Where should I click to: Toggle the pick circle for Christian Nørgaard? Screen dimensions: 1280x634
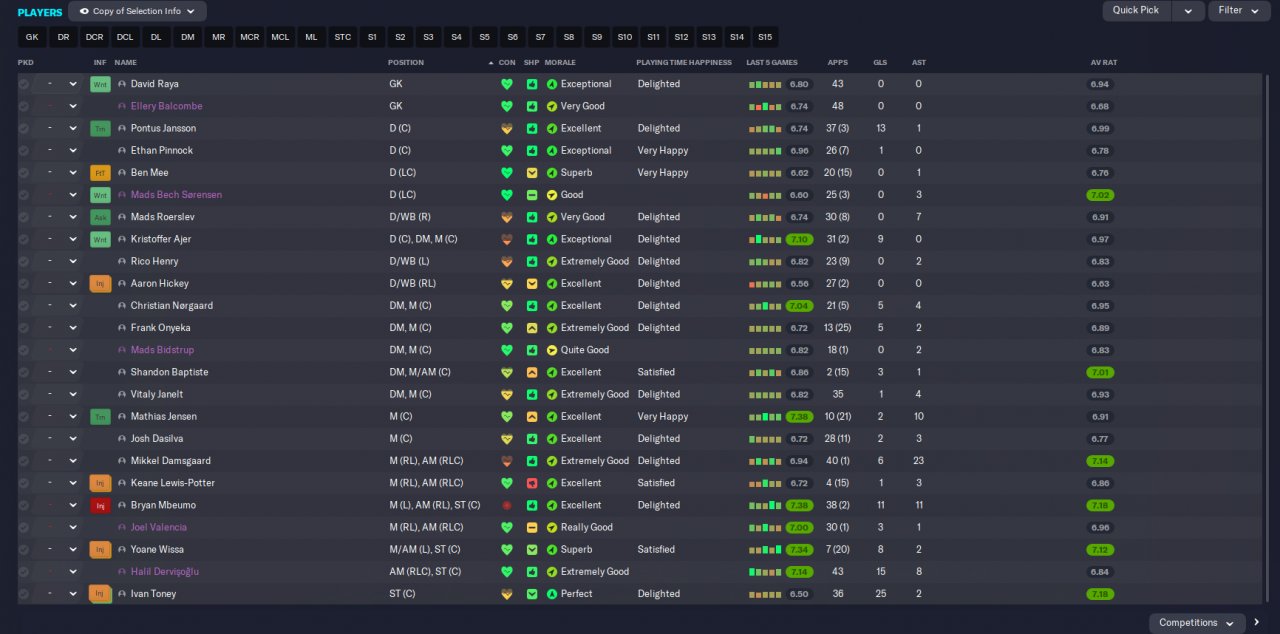pyautogui.click(x=24, y=305)
